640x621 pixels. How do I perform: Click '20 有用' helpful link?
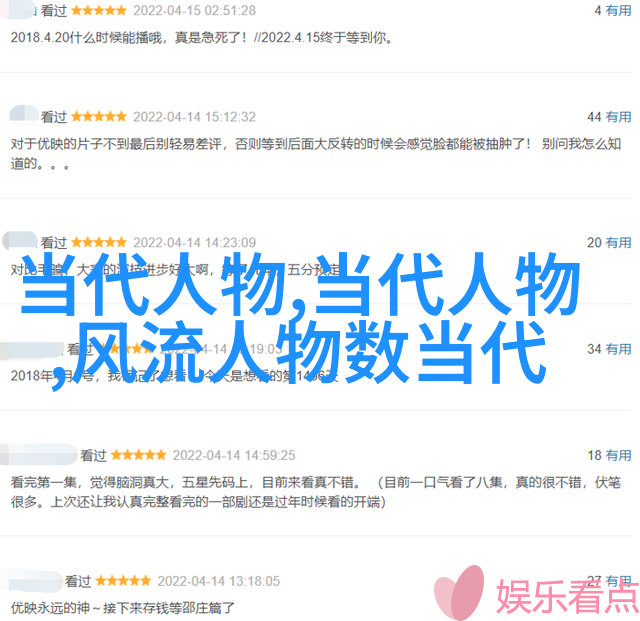pos(609,243)
